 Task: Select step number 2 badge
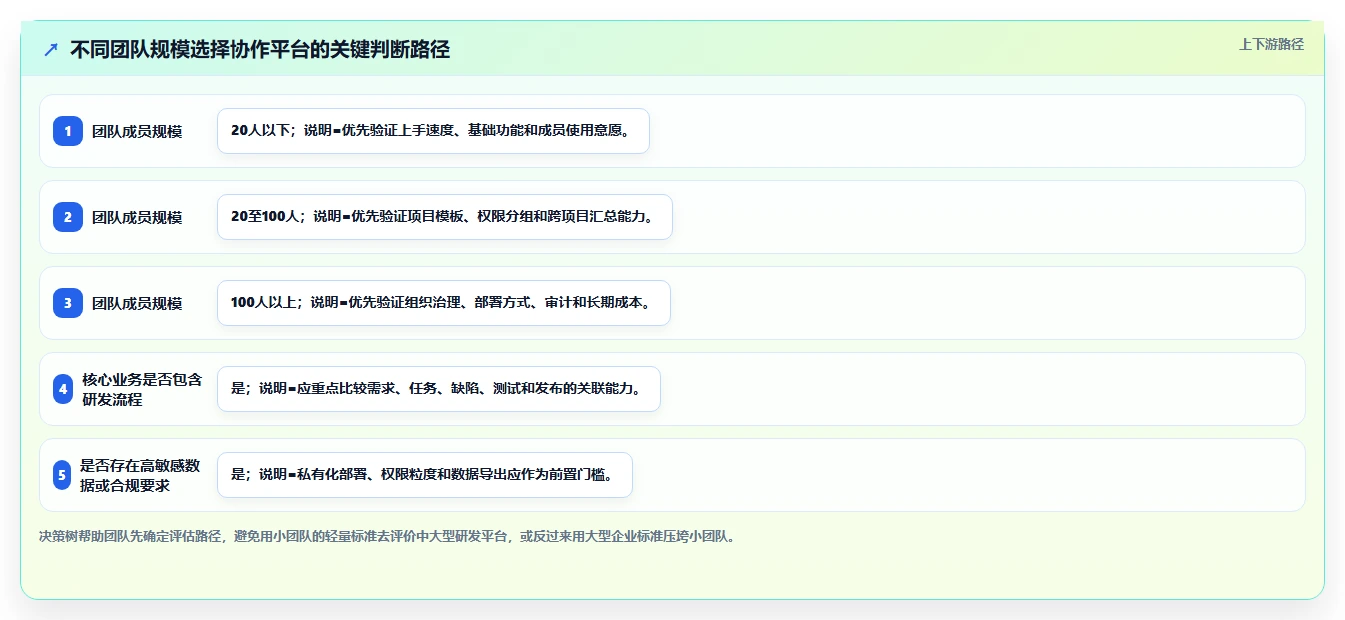tap(68, 217)
